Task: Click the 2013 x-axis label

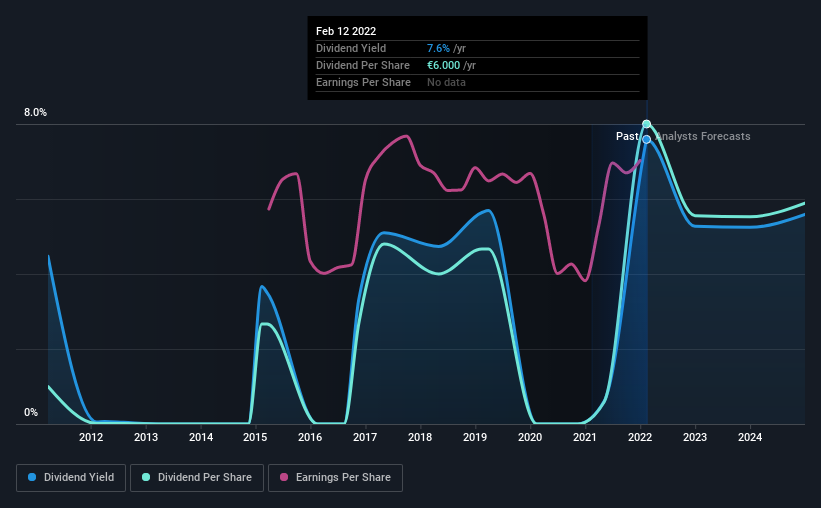Action: tap(146, 437)
